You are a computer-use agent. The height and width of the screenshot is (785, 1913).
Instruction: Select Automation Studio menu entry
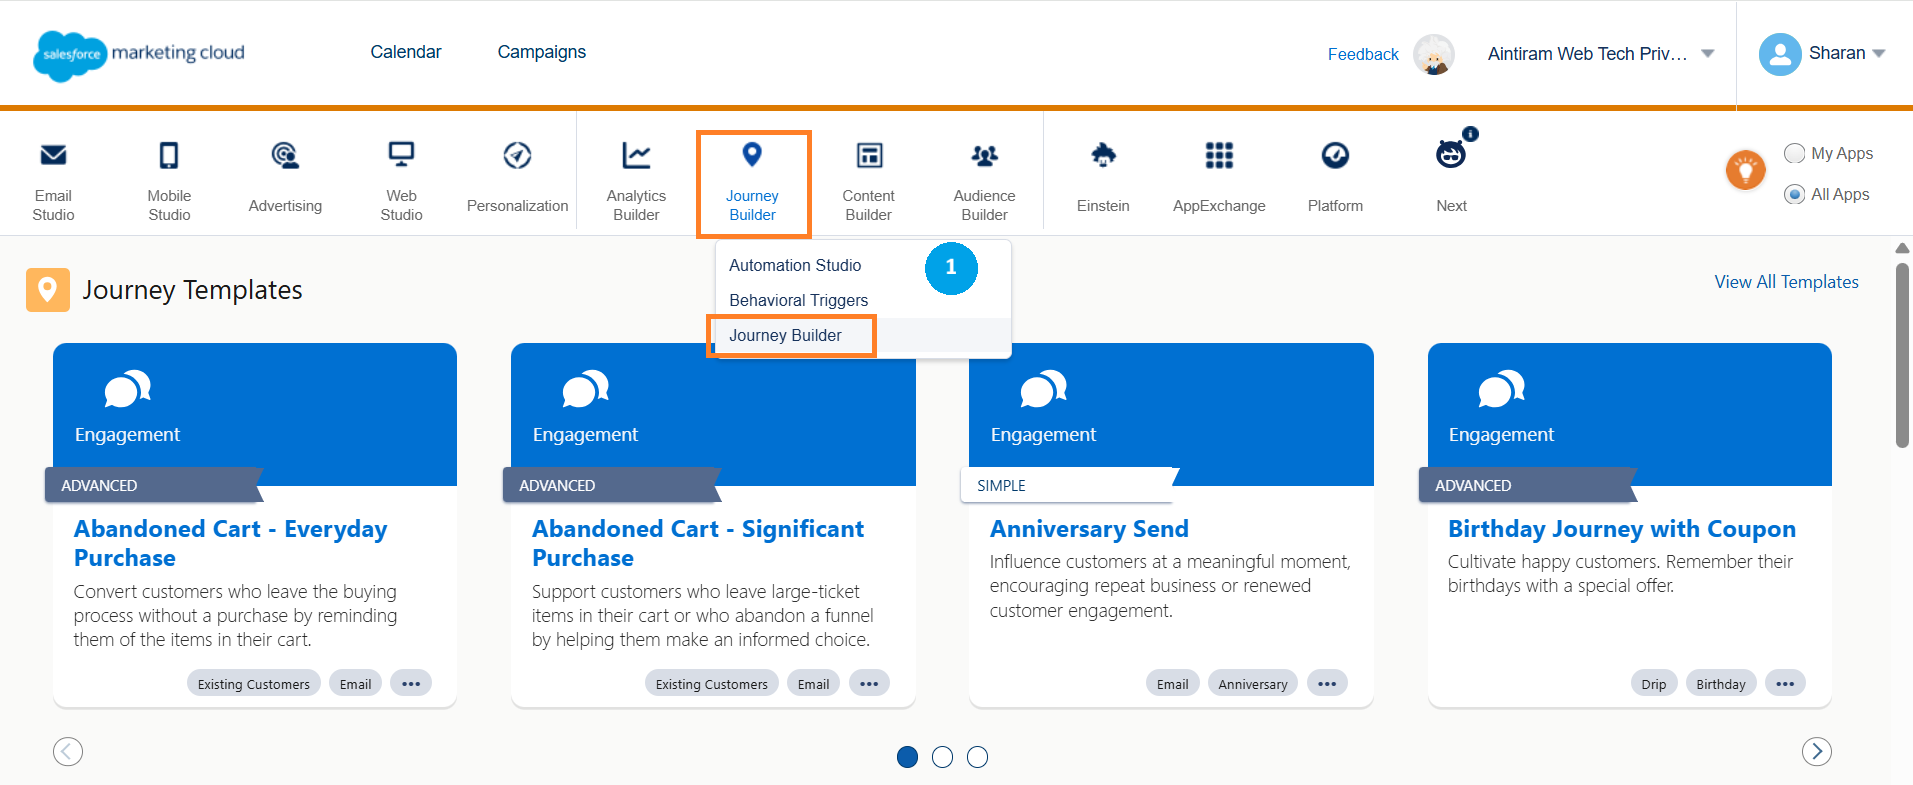795,265
